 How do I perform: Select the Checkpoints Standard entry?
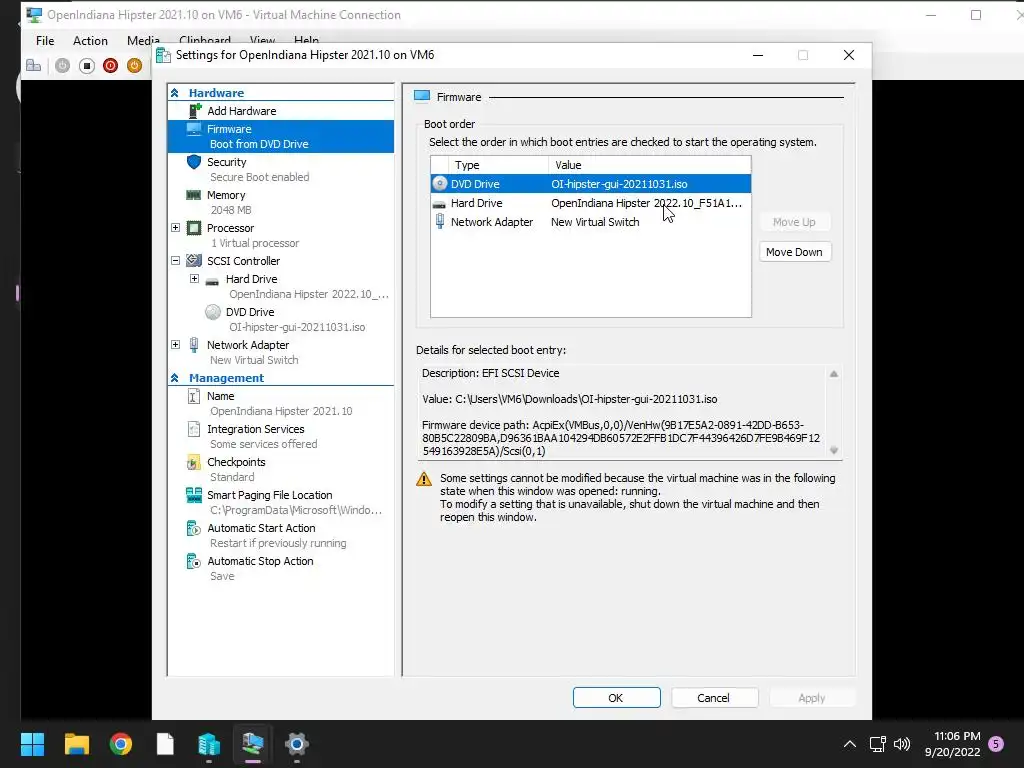coord(280,469)
